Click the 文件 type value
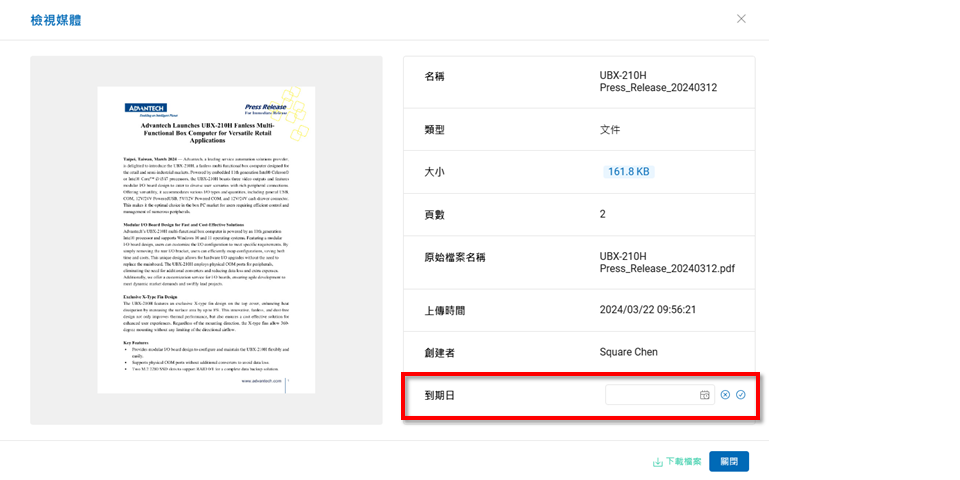 tap(610, 130)
